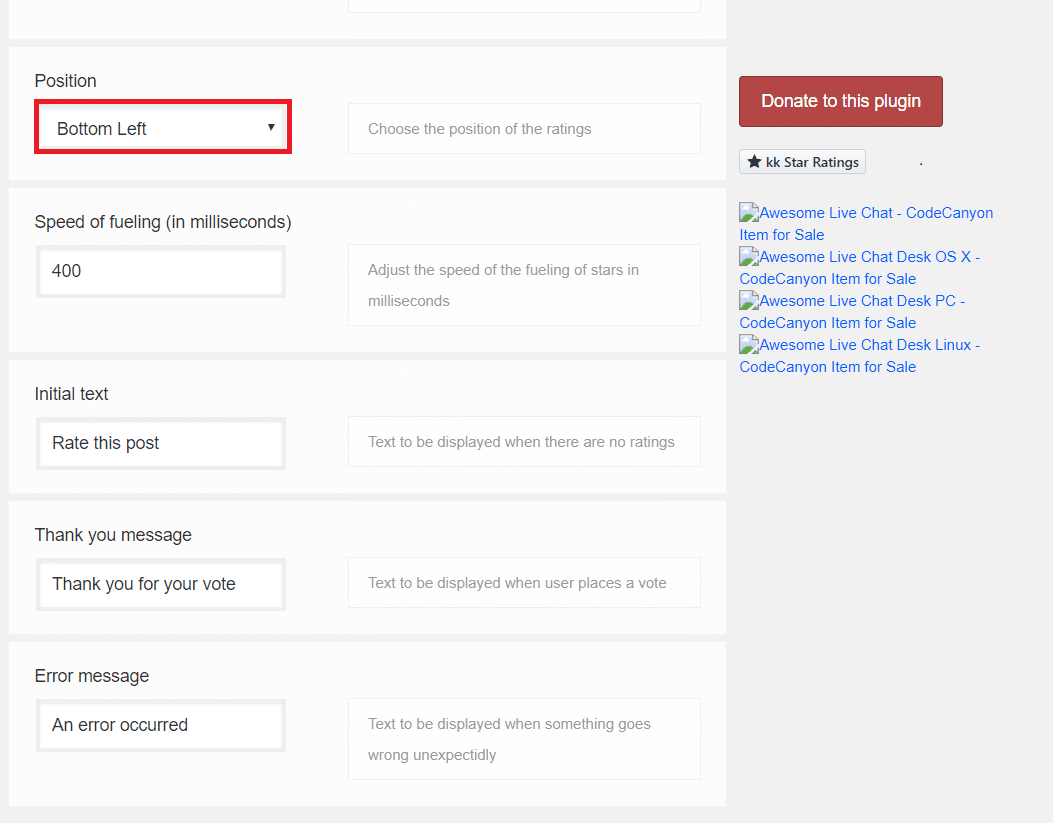This screenshot has height=823, width=1053.
Task: Click the 'Adjust the speed of the fueling' help text
Action: pos(503,270)
